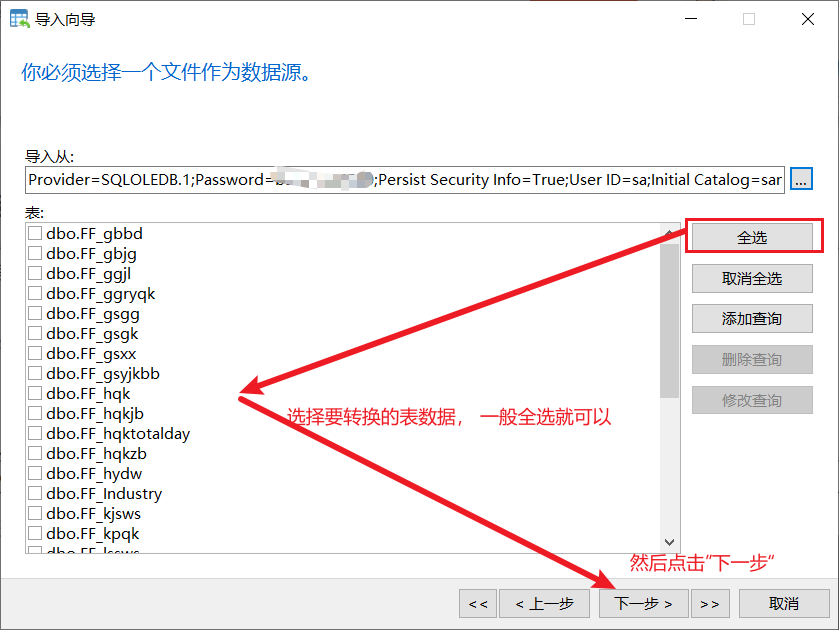Viewport: 839px width, 630px height.
Task: Jump to first step with << button
Action: pyautogui.click(x=478, y=604)
